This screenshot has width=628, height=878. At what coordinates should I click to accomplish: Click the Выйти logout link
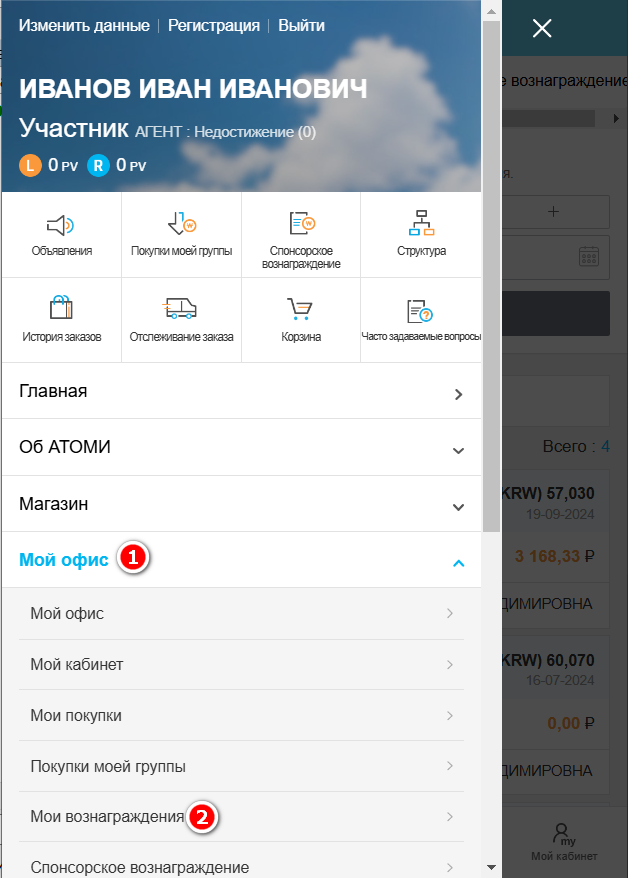tap(301, 26)
